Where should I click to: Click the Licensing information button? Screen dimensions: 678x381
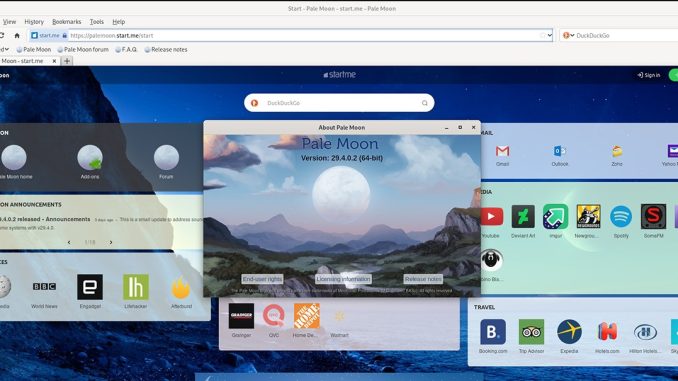[343, 279]
